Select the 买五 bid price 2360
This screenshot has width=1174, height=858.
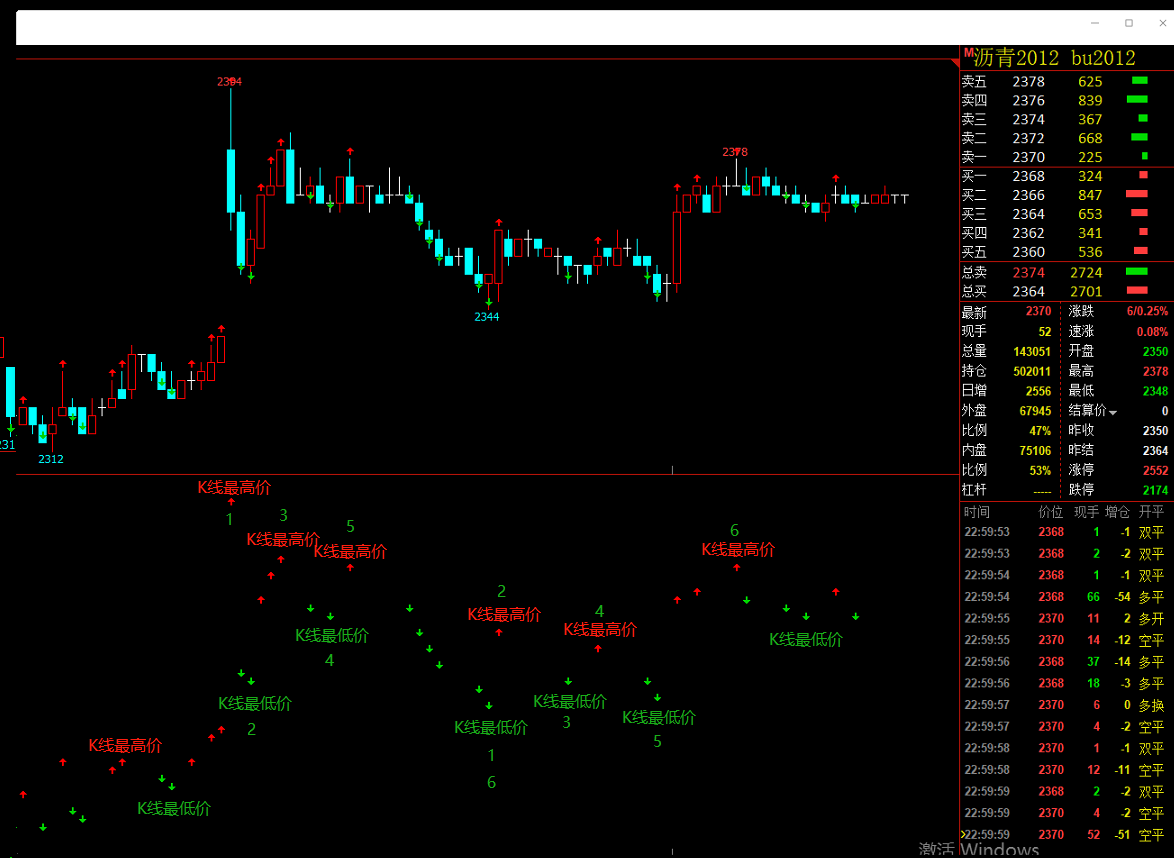1028,252
